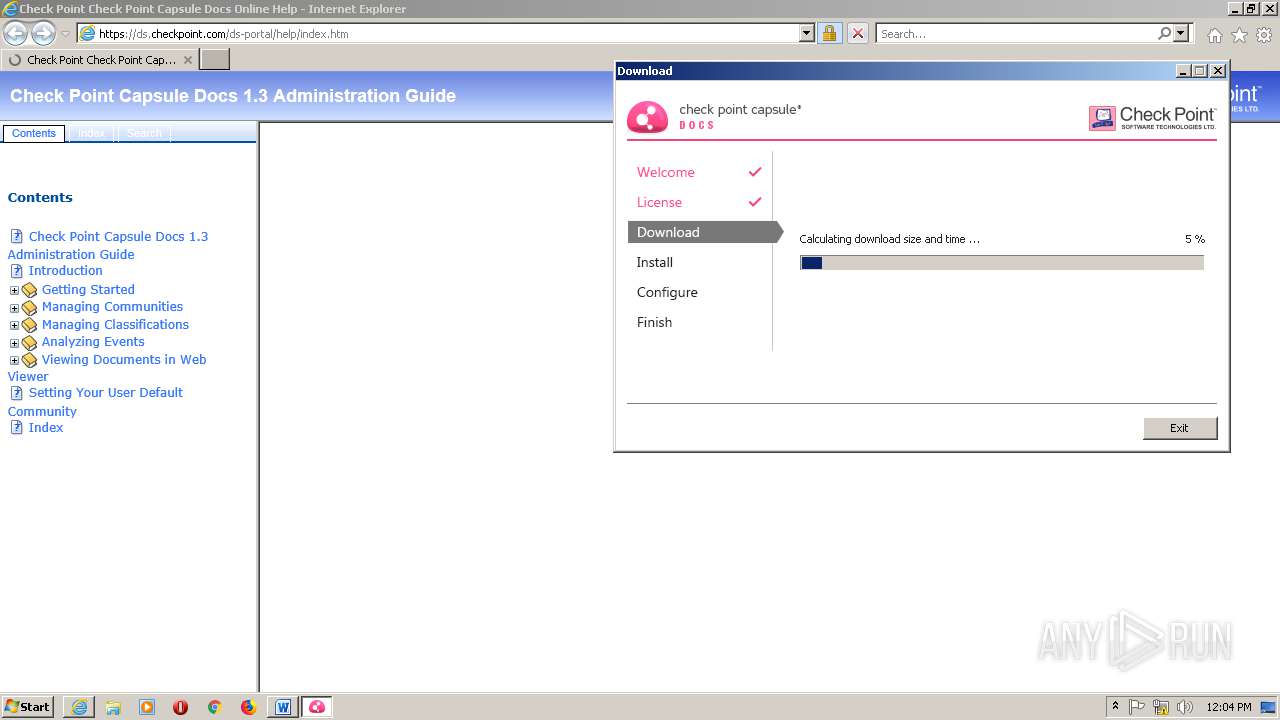Click the Internet Explorer forward arrow
The height and width of the screenshot is (720, 1280).
[x=43, y=33]
